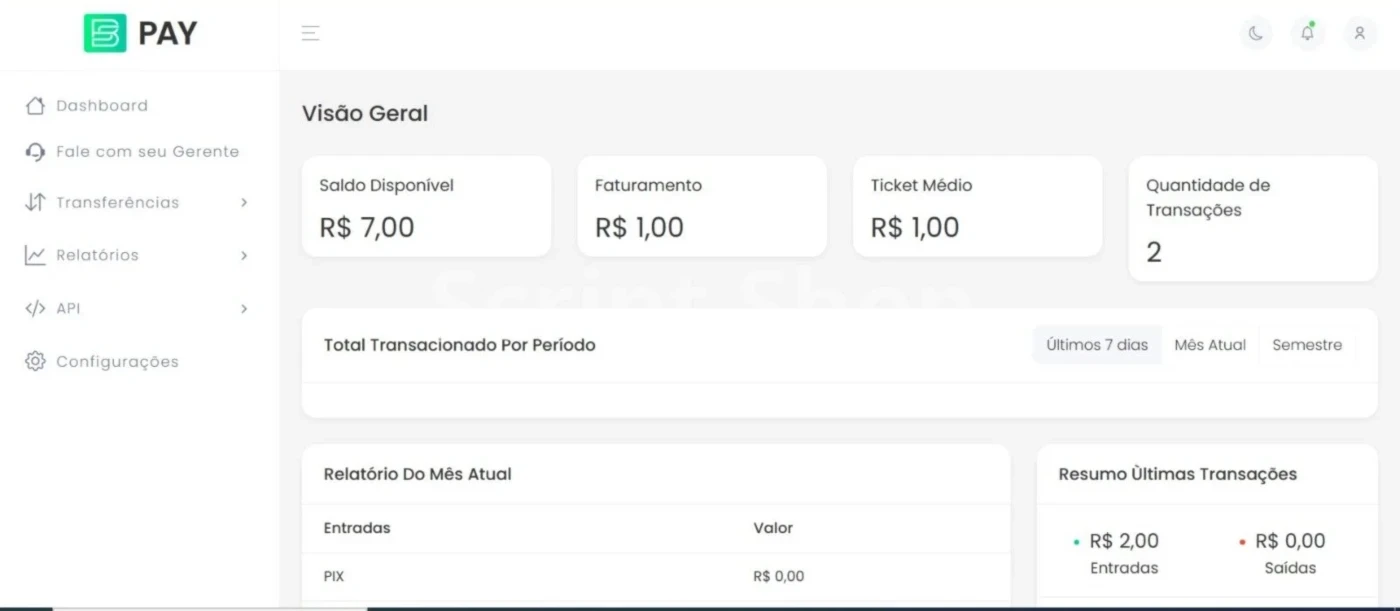Screen dimensions: 1400x611
Task: Expand the Transferências submenu chevron
Action: (244, 202)
